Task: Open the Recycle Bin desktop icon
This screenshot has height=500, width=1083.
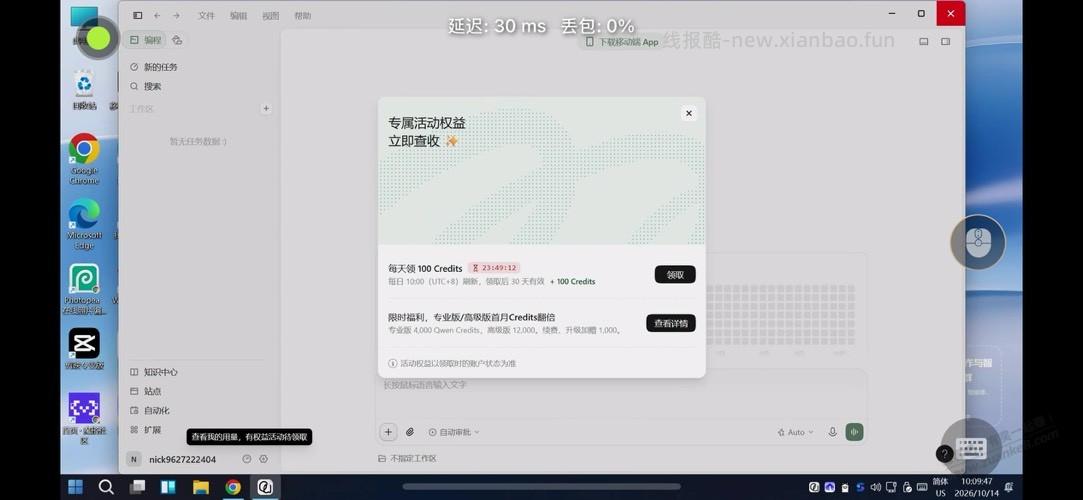Action: point(84,90)
